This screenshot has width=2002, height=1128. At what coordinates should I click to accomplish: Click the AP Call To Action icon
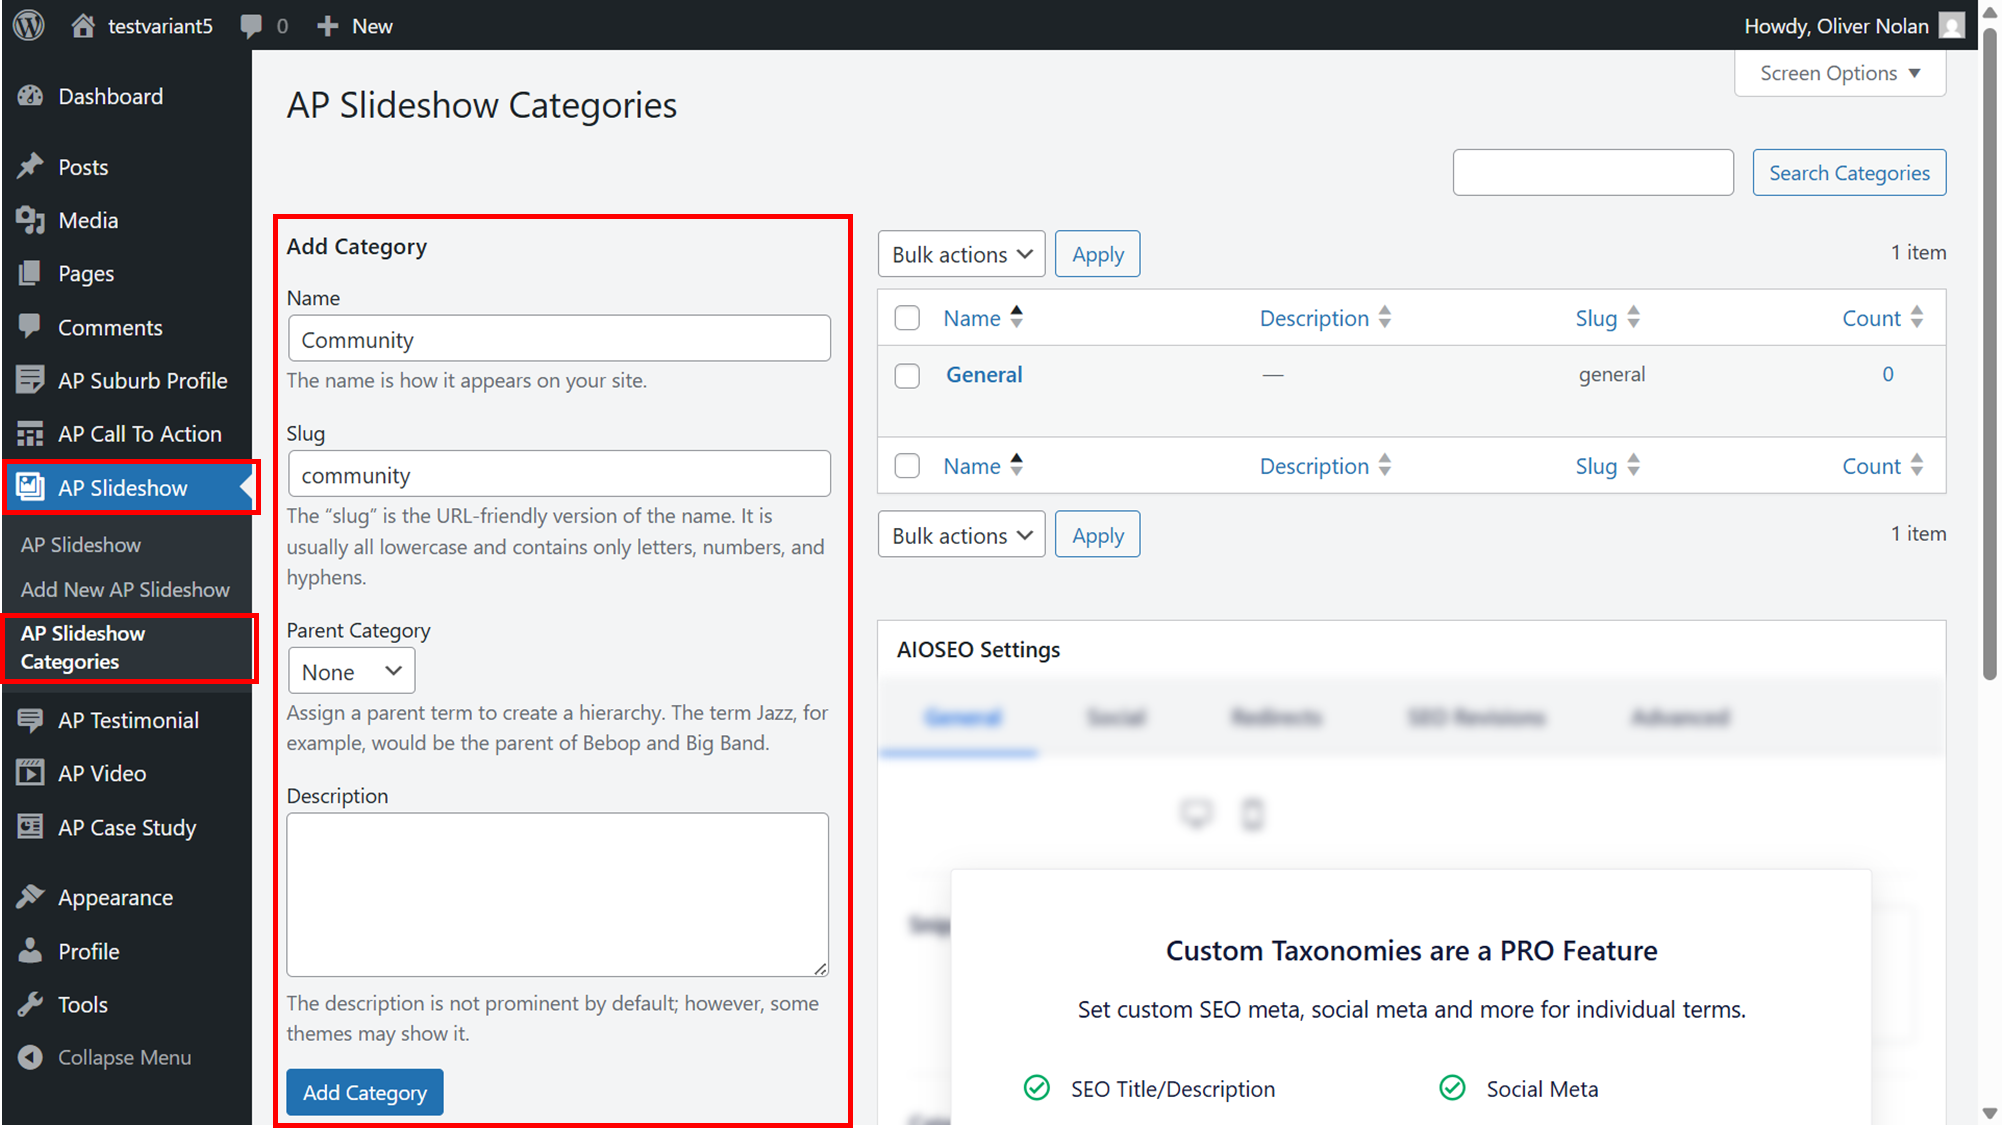pyautogui.click(x=31, y=433)
